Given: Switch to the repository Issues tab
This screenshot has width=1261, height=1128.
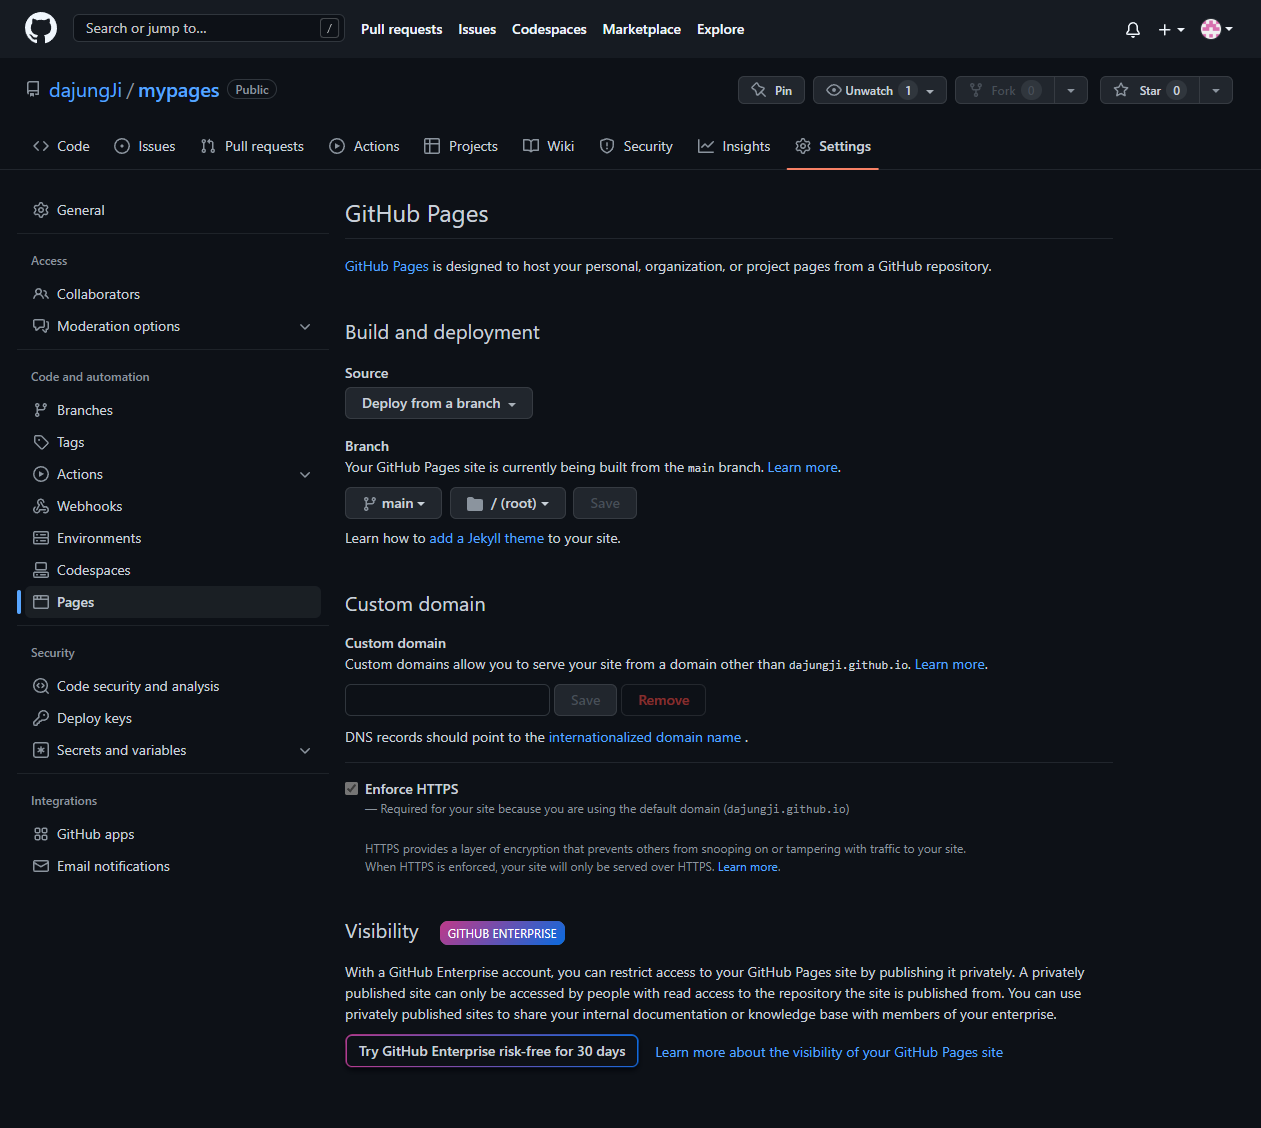Looking at the screenshot, I should click(144, 146).
